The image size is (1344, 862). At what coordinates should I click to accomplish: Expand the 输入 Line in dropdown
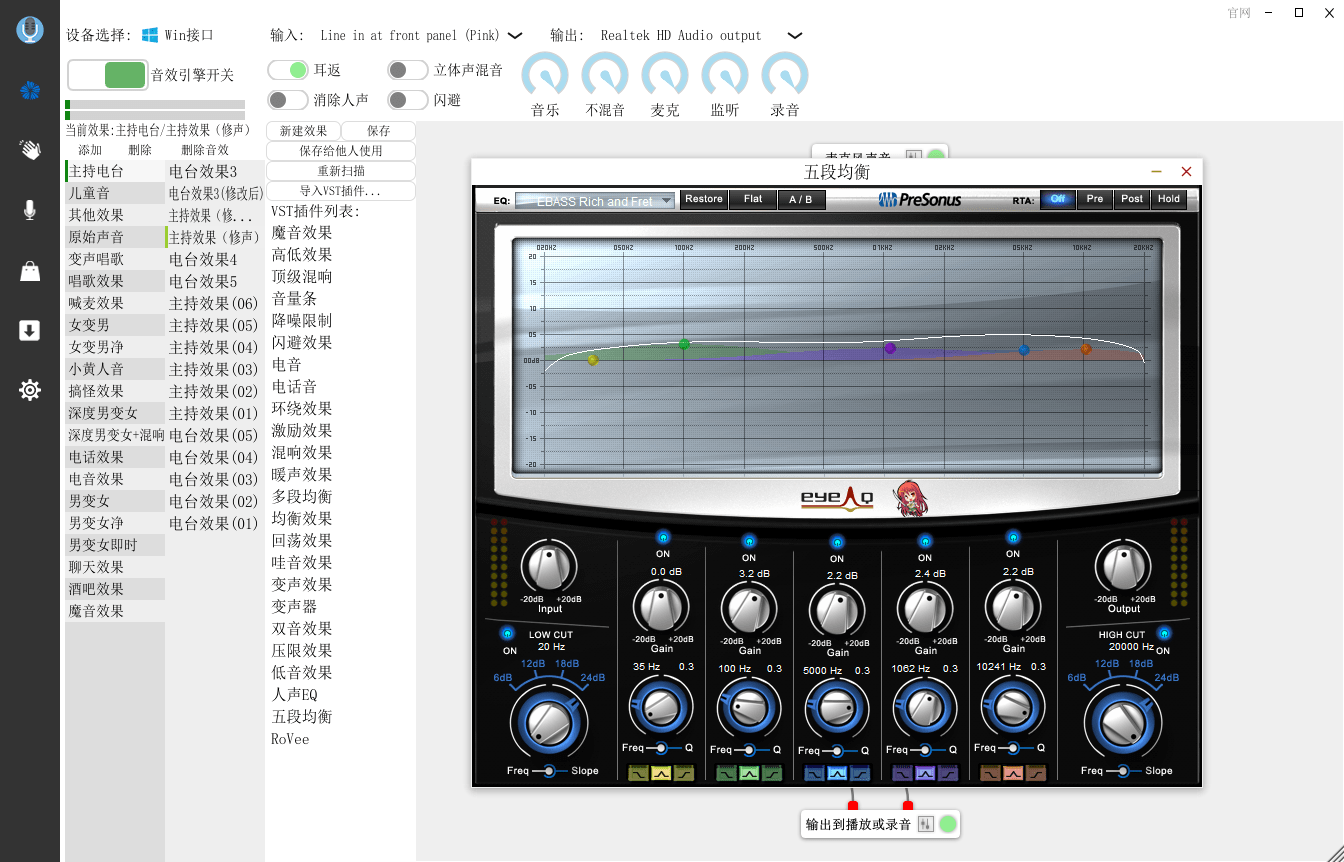[x=515, y=35]
